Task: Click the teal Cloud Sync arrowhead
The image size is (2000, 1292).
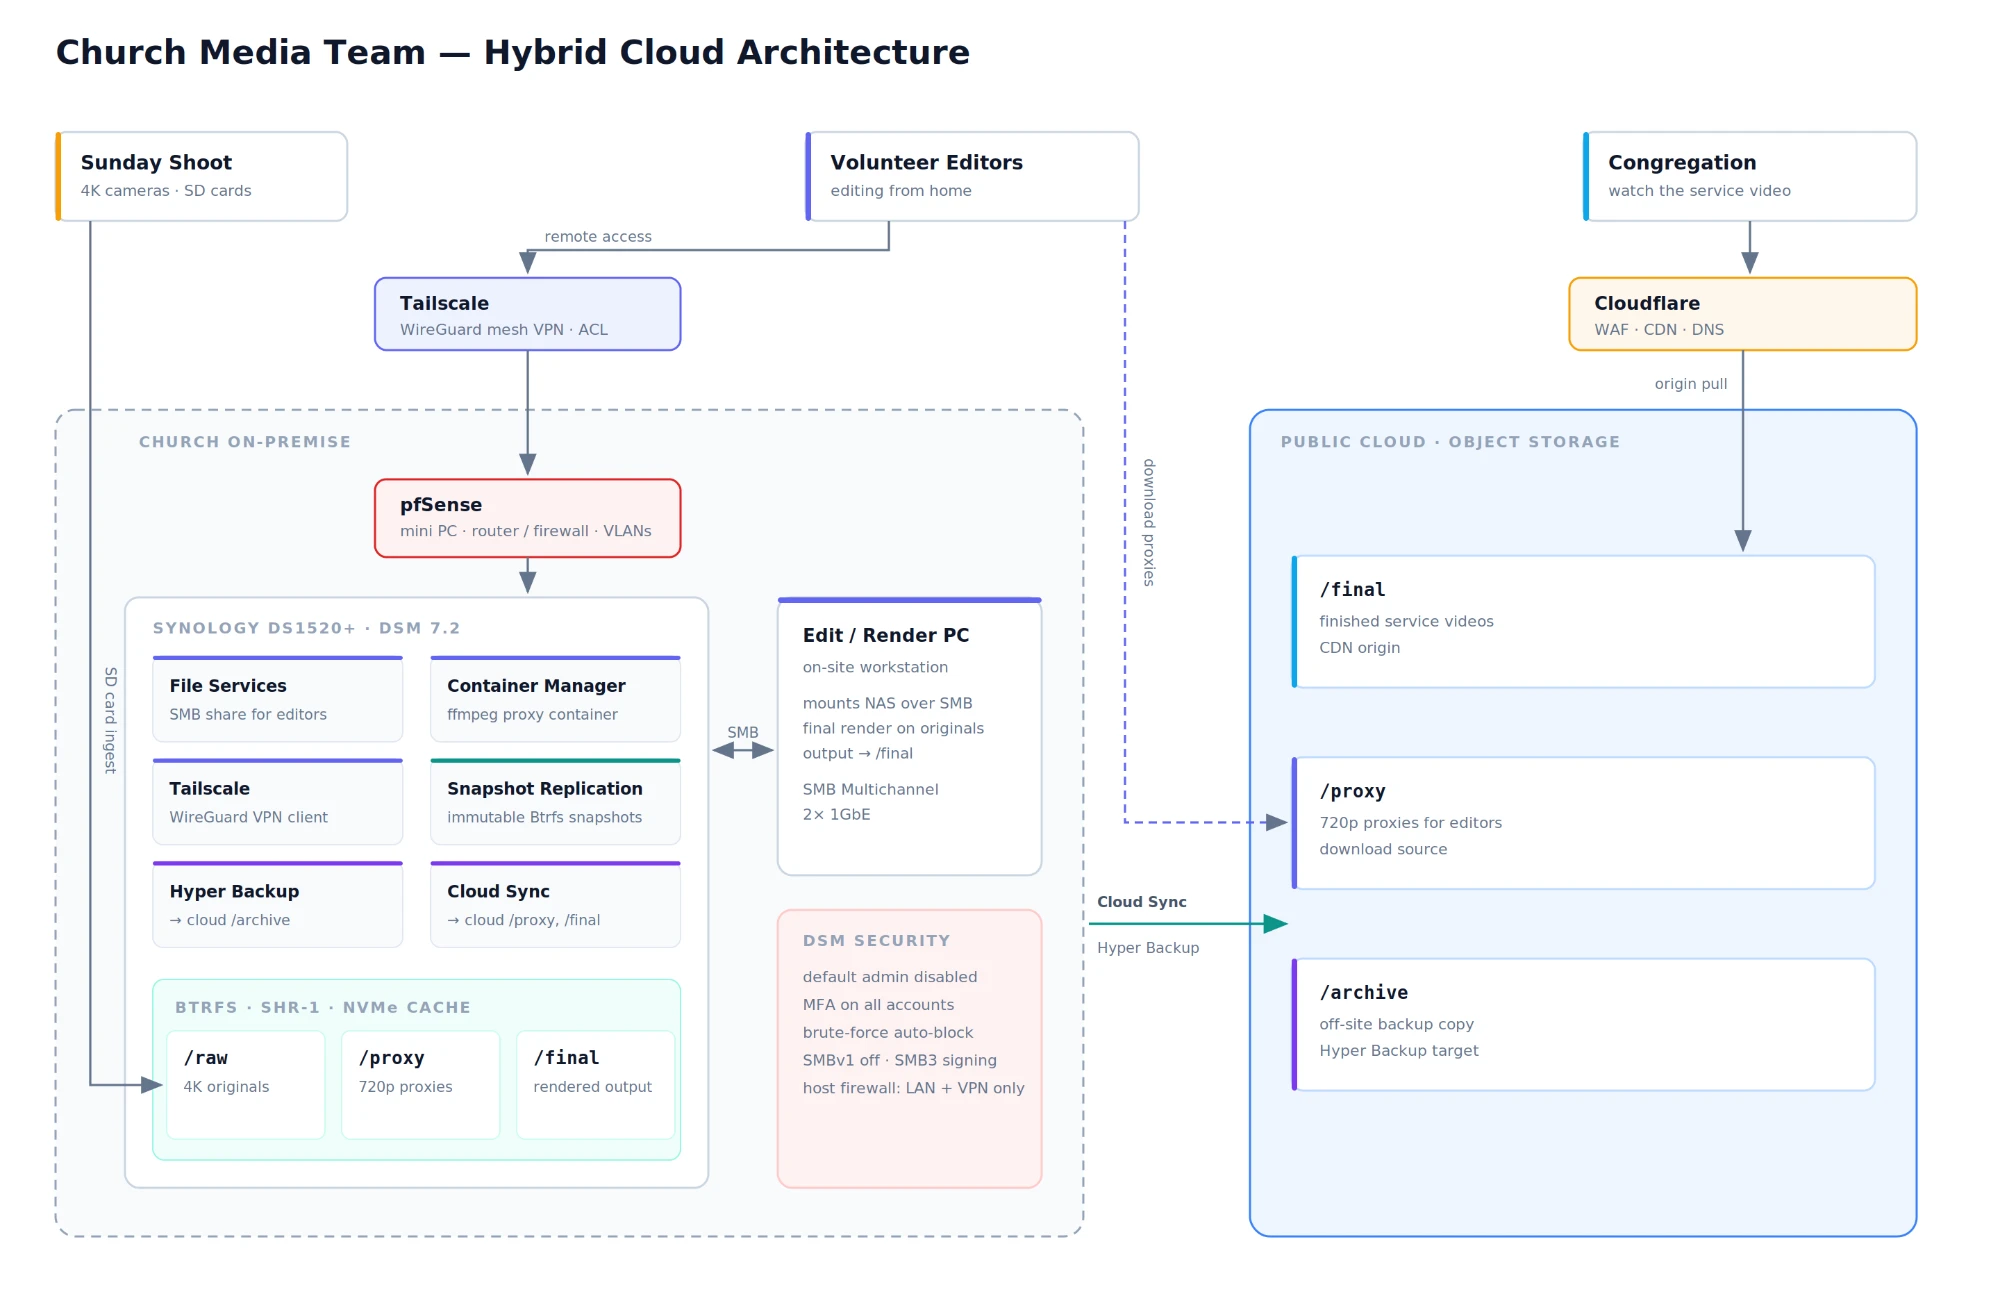Action: click(x=1275, y=924)
